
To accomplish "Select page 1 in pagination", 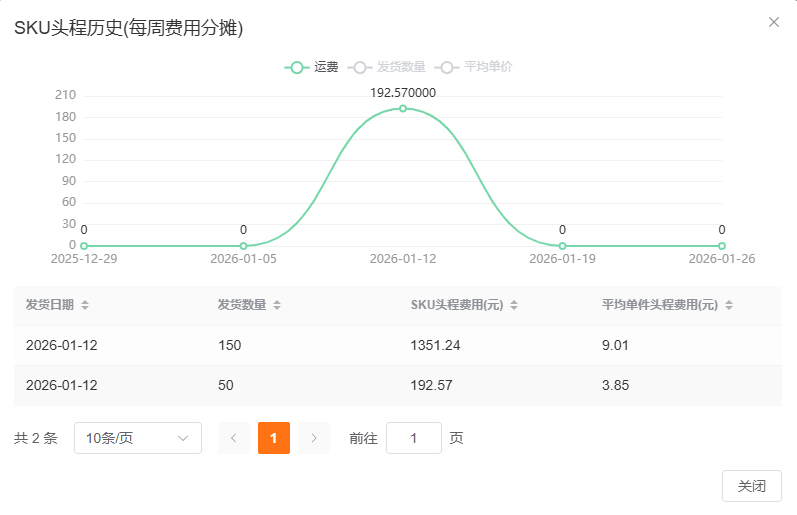I will pos(274,438).
